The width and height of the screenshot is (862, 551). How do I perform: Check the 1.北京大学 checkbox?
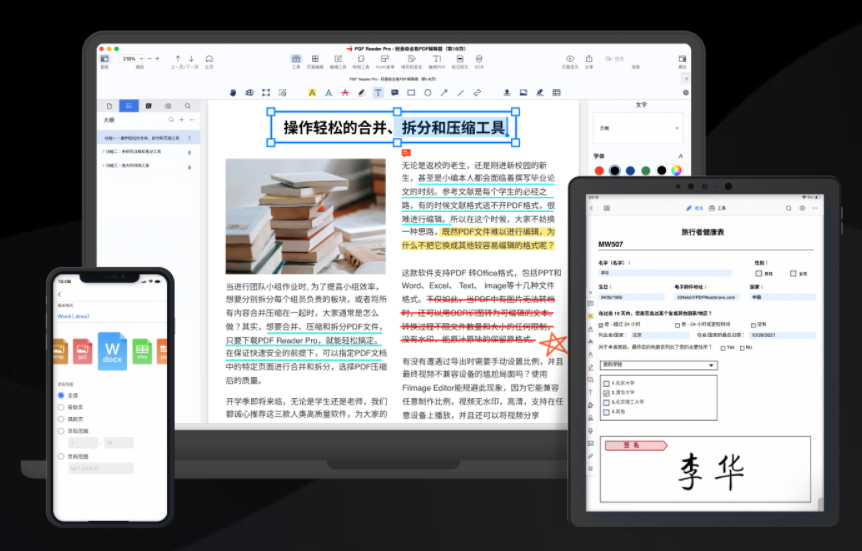pos(606,383)
